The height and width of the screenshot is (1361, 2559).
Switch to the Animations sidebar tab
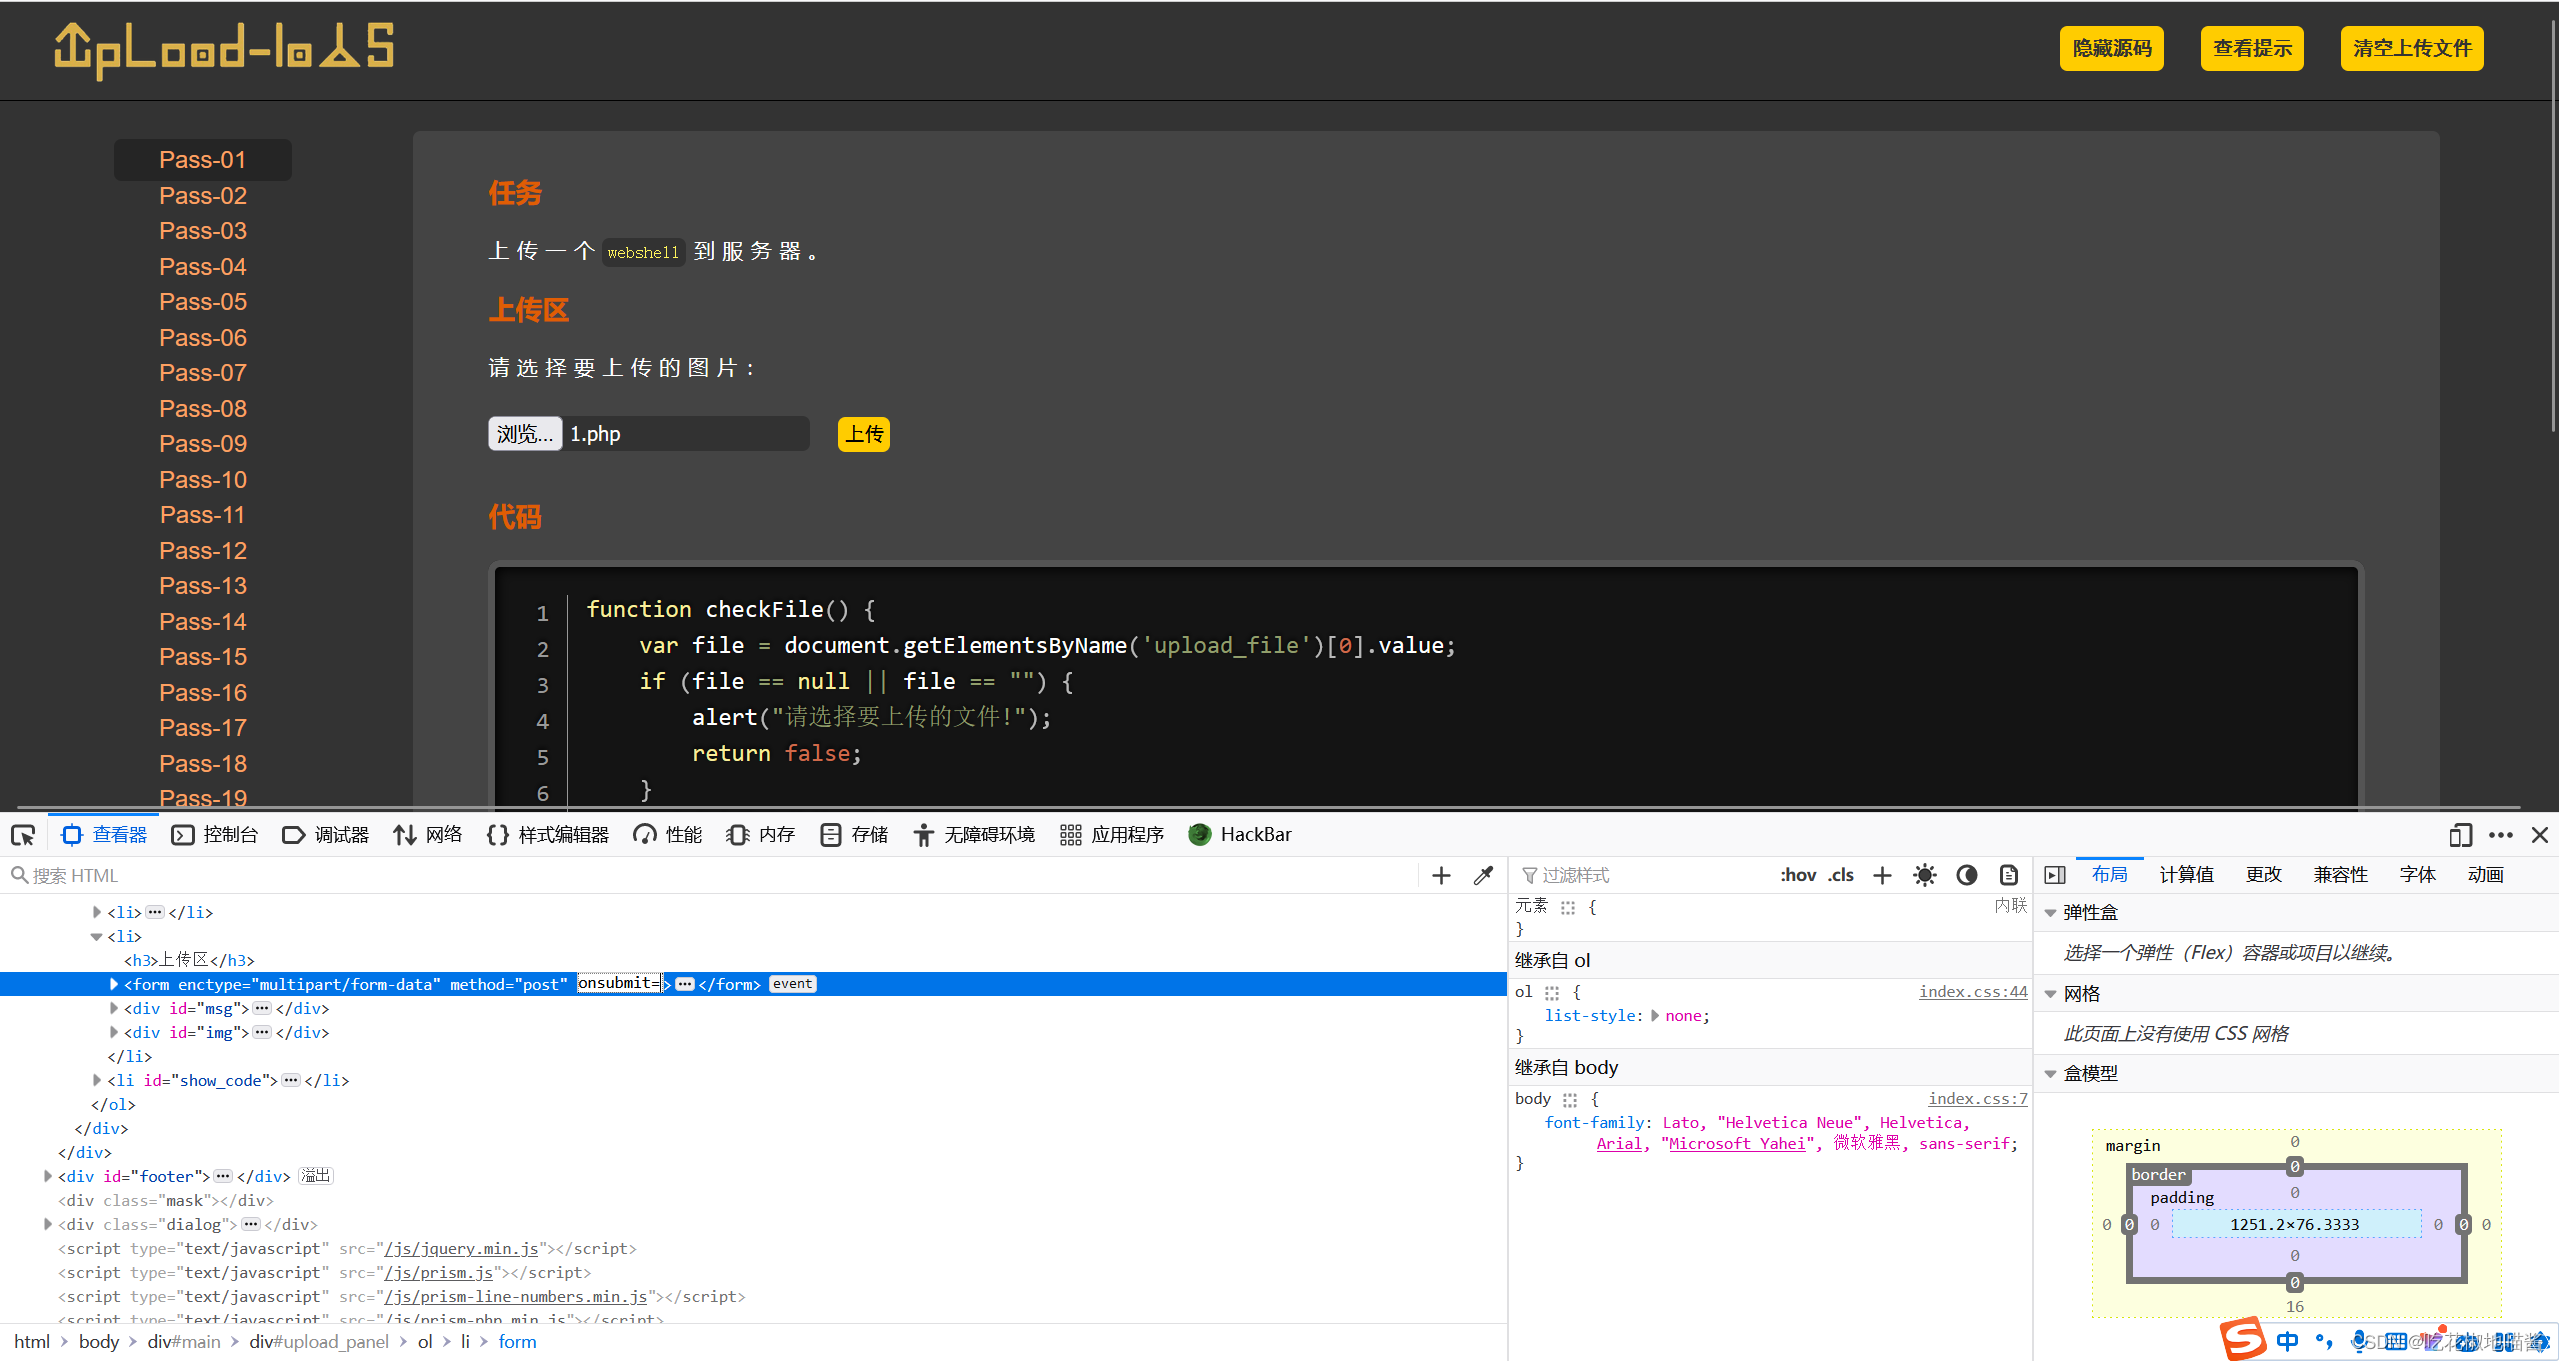[2485, 876]
